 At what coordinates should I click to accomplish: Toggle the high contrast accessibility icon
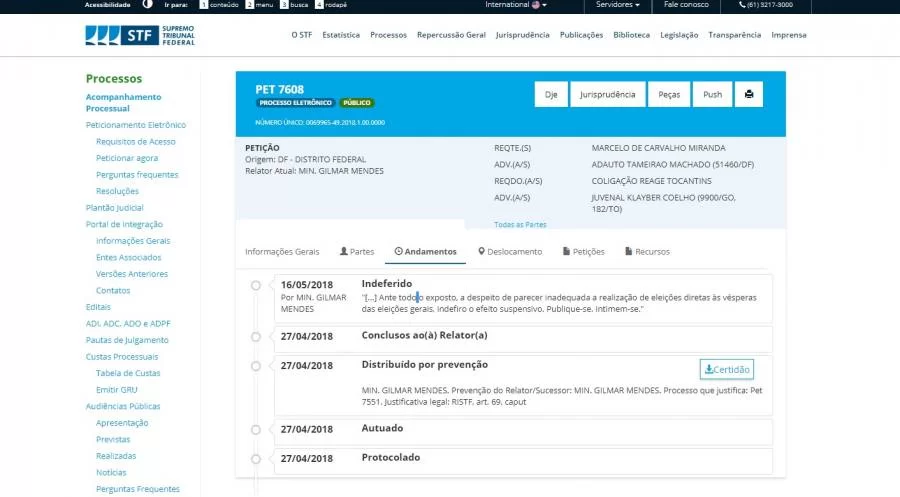point(148,5)
